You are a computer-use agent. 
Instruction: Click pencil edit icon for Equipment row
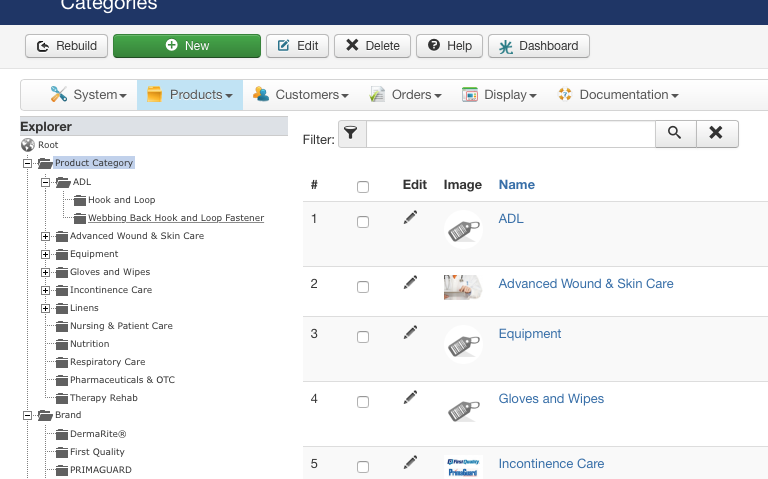(x=410, y=333)
